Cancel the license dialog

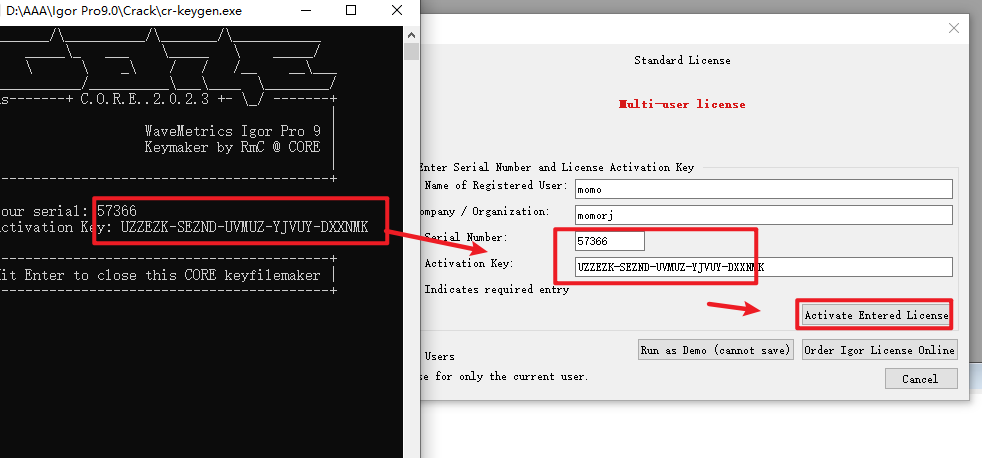[920, 379]
